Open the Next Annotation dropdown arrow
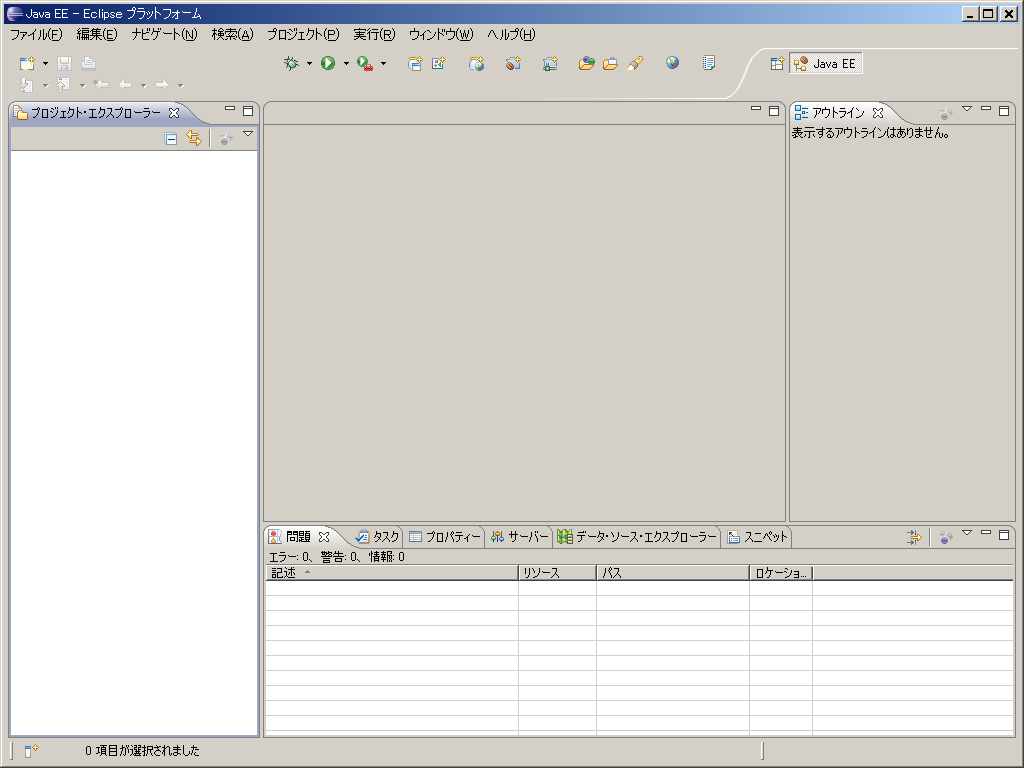Viewport: 1024px width, 768px height. click(45, 85)
